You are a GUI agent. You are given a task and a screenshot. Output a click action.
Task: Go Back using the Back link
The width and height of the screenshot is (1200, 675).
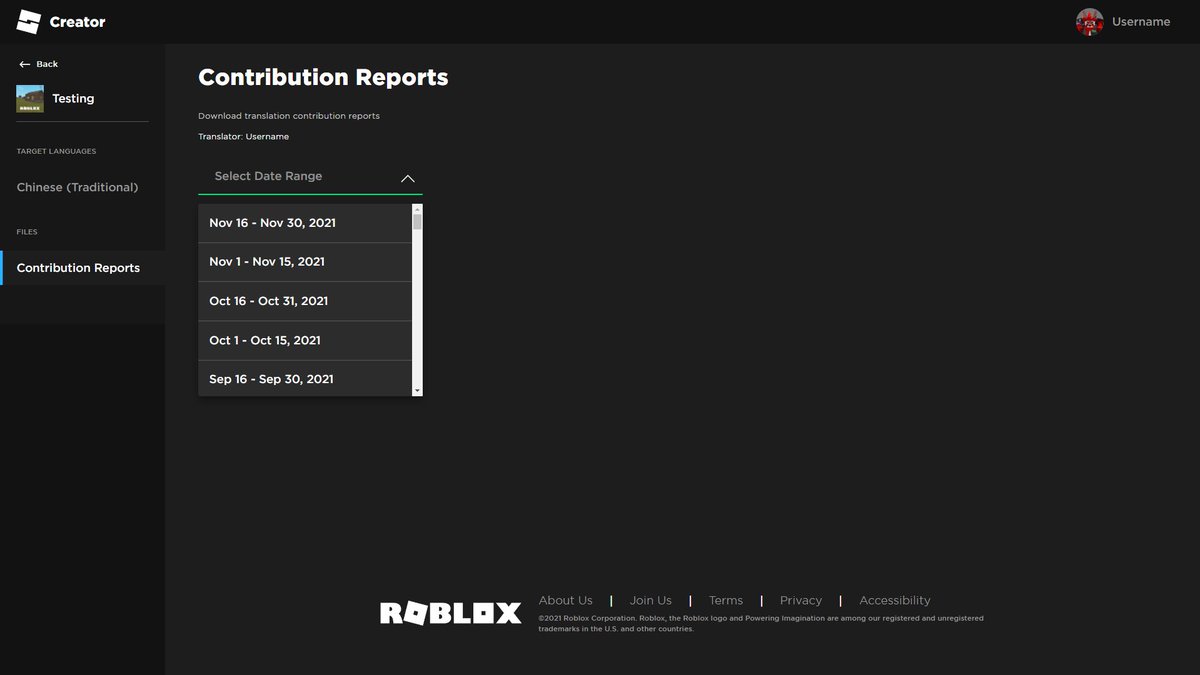pos(47,64)
